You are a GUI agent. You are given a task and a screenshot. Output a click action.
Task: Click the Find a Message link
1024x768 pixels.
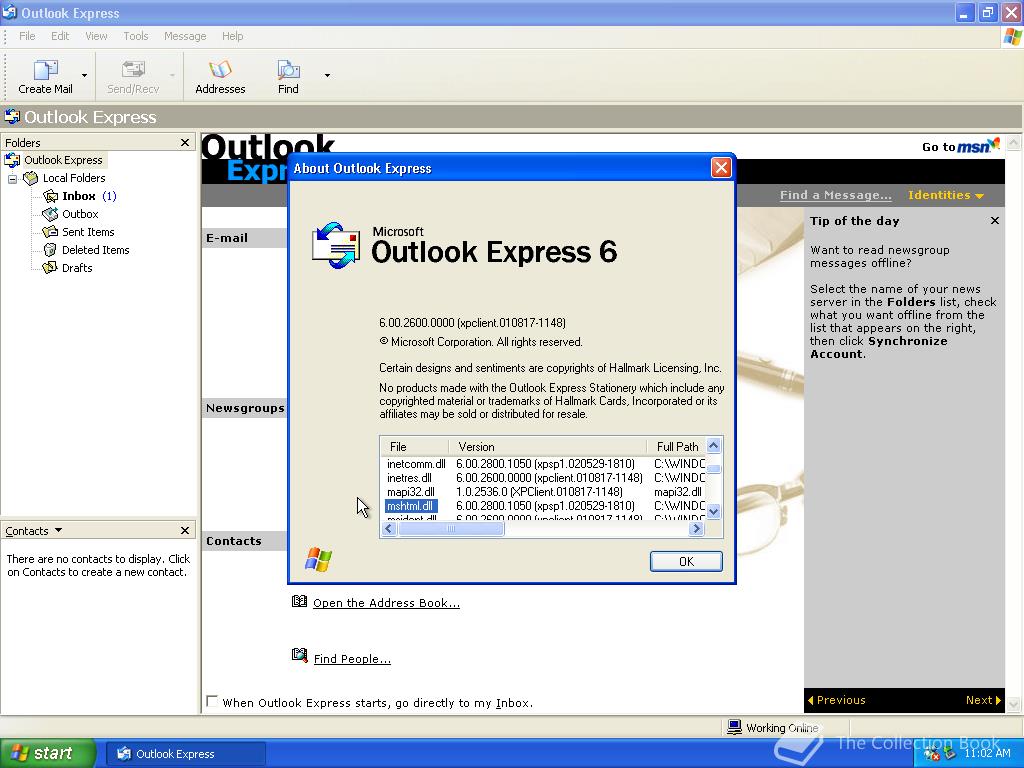pos(835,195)
